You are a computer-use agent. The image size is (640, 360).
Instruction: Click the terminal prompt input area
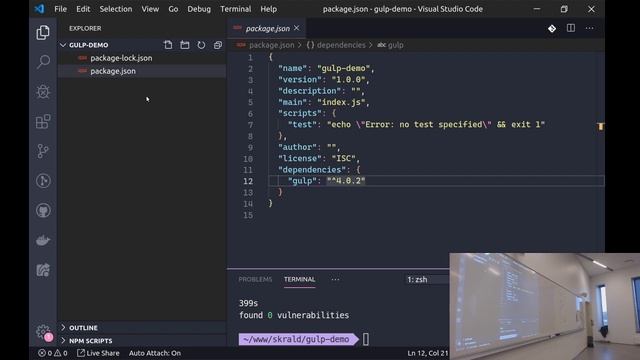(366, 339)
